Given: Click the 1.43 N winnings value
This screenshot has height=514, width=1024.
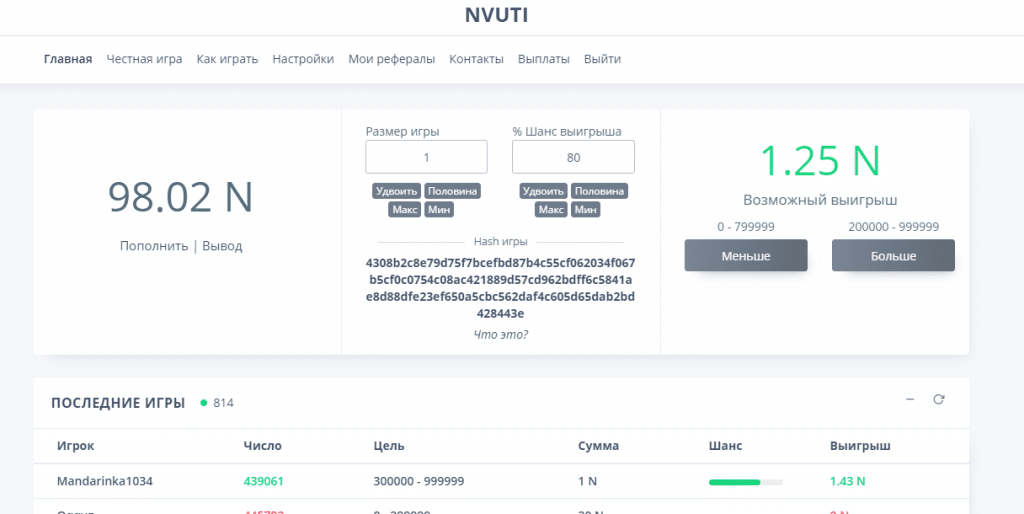Looking at the screenshot, I should (848, 481).
